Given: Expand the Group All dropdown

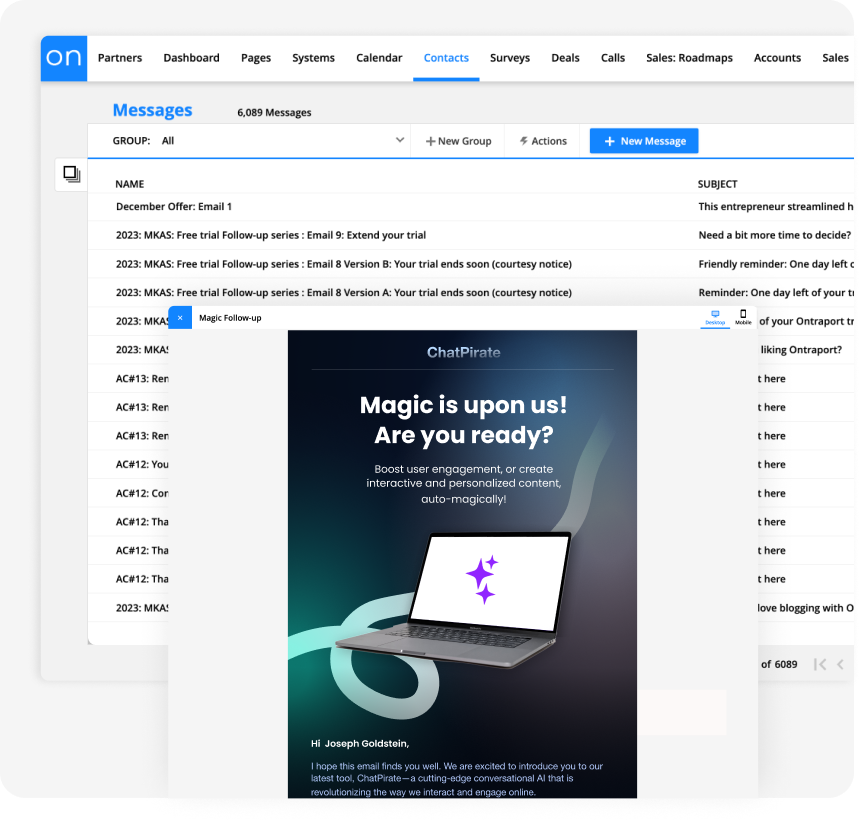Looking at the screenshot, I should point(400,141).
